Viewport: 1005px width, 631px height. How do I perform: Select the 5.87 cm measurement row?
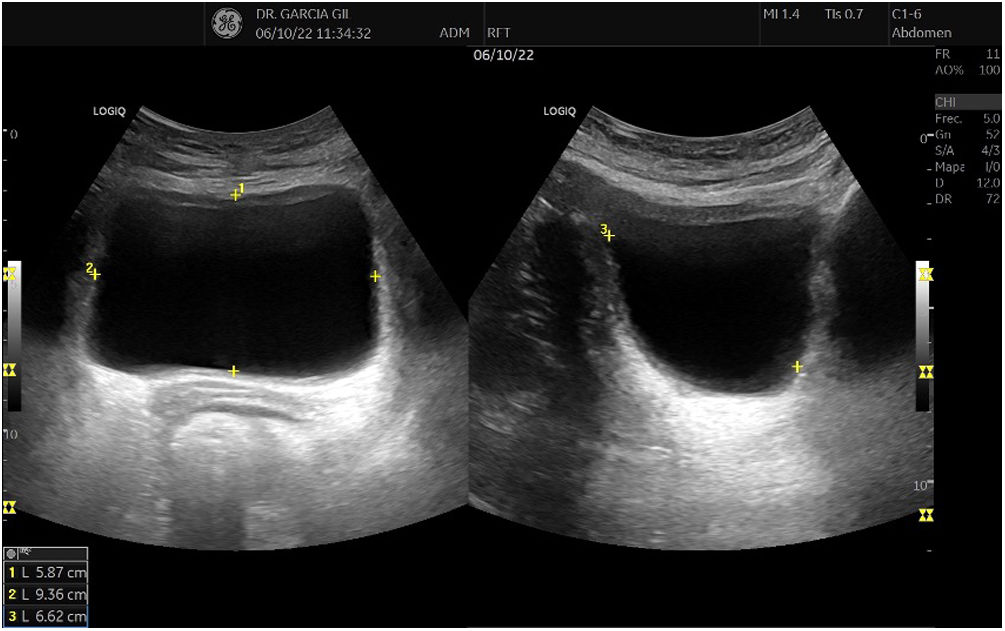[46, 573]
